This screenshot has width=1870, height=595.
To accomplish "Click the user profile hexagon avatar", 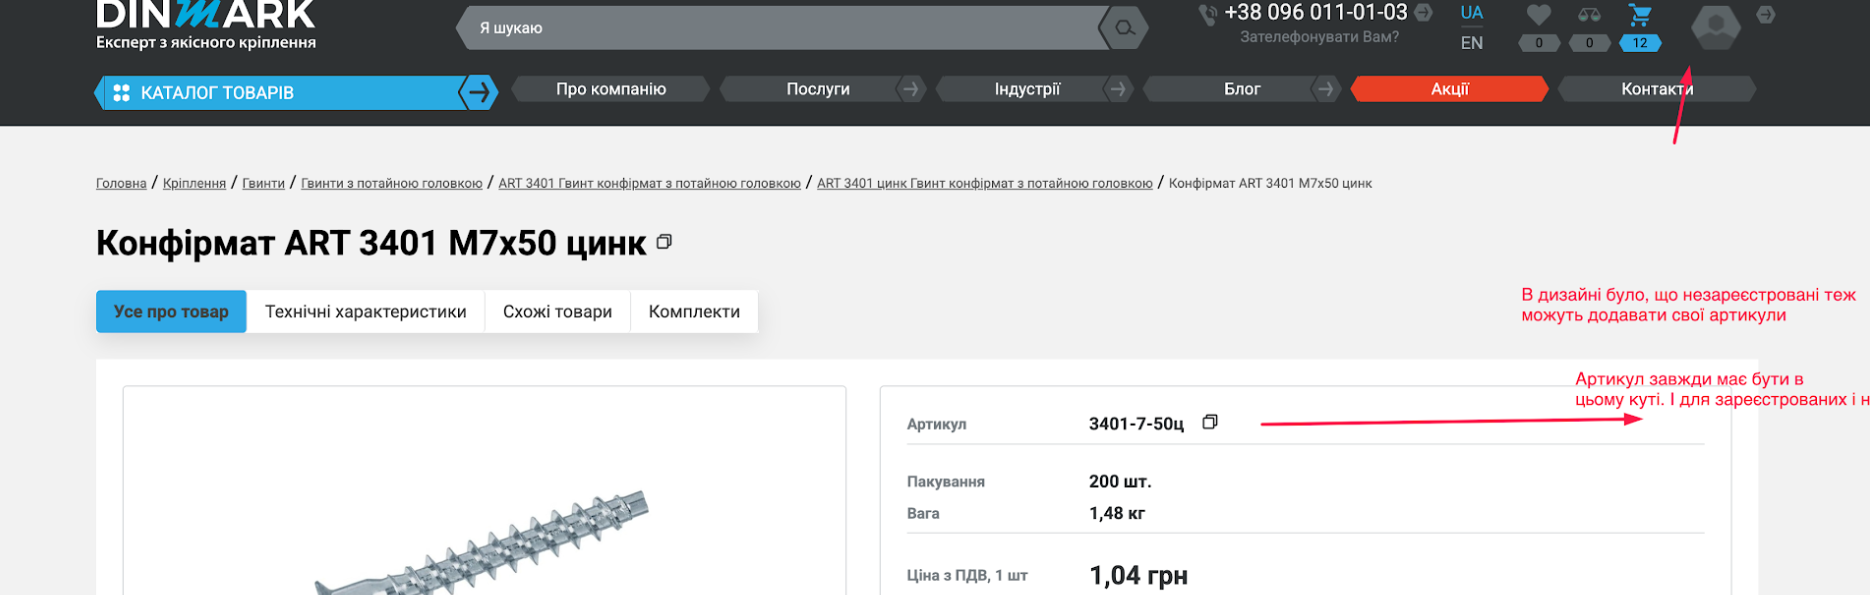I will coord(1716,27).
